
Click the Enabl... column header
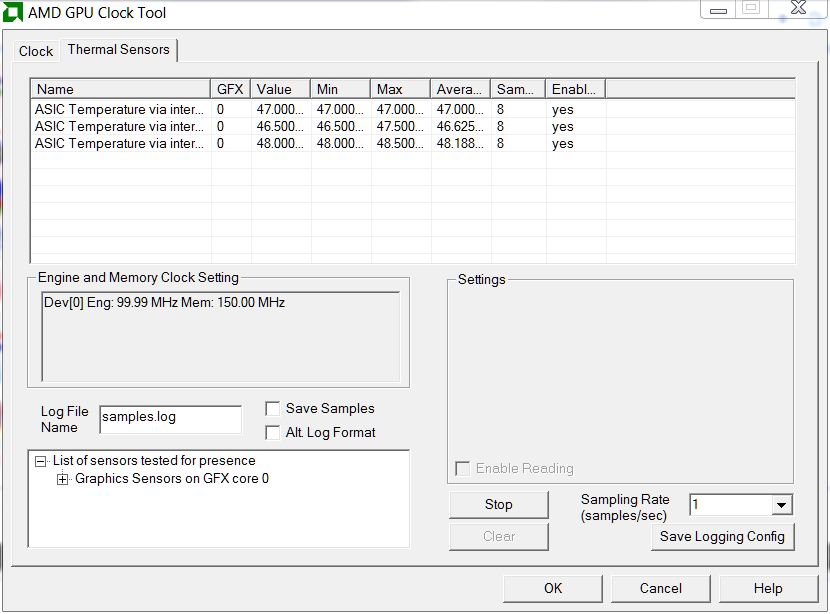coord(575,89)
